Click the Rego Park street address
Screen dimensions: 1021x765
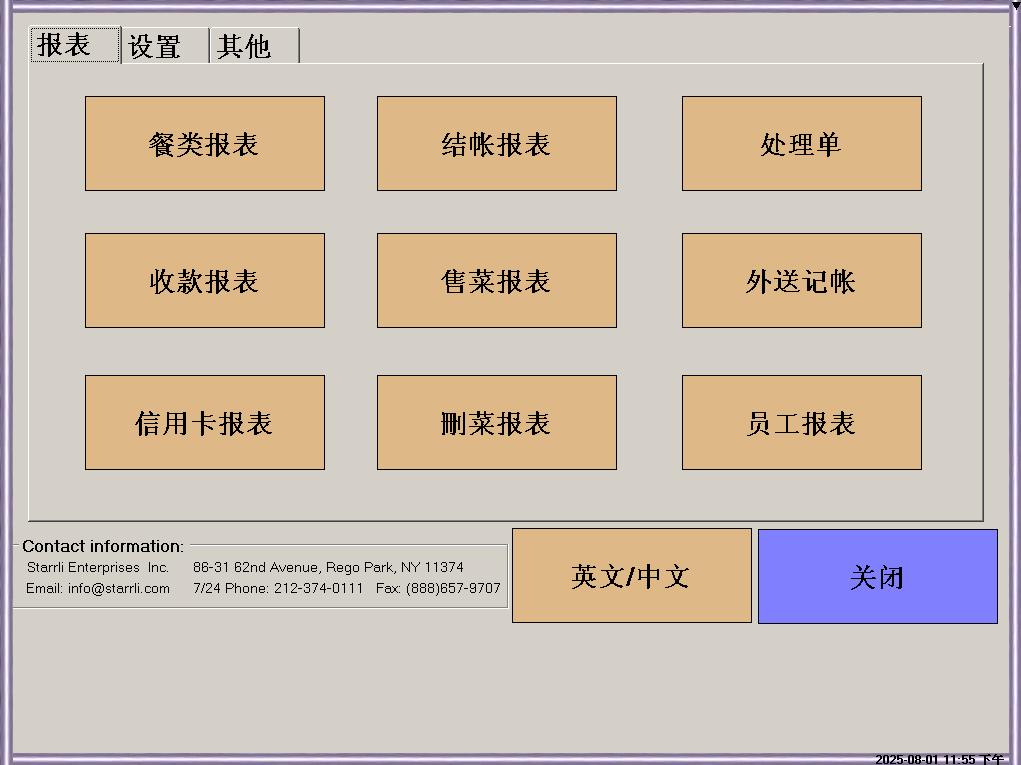(x=328, y=567)
